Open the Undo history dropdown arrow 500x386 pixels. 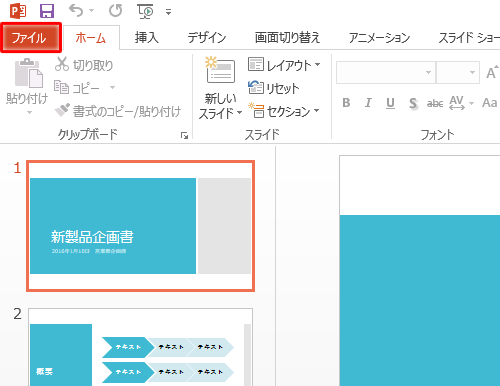91,11
